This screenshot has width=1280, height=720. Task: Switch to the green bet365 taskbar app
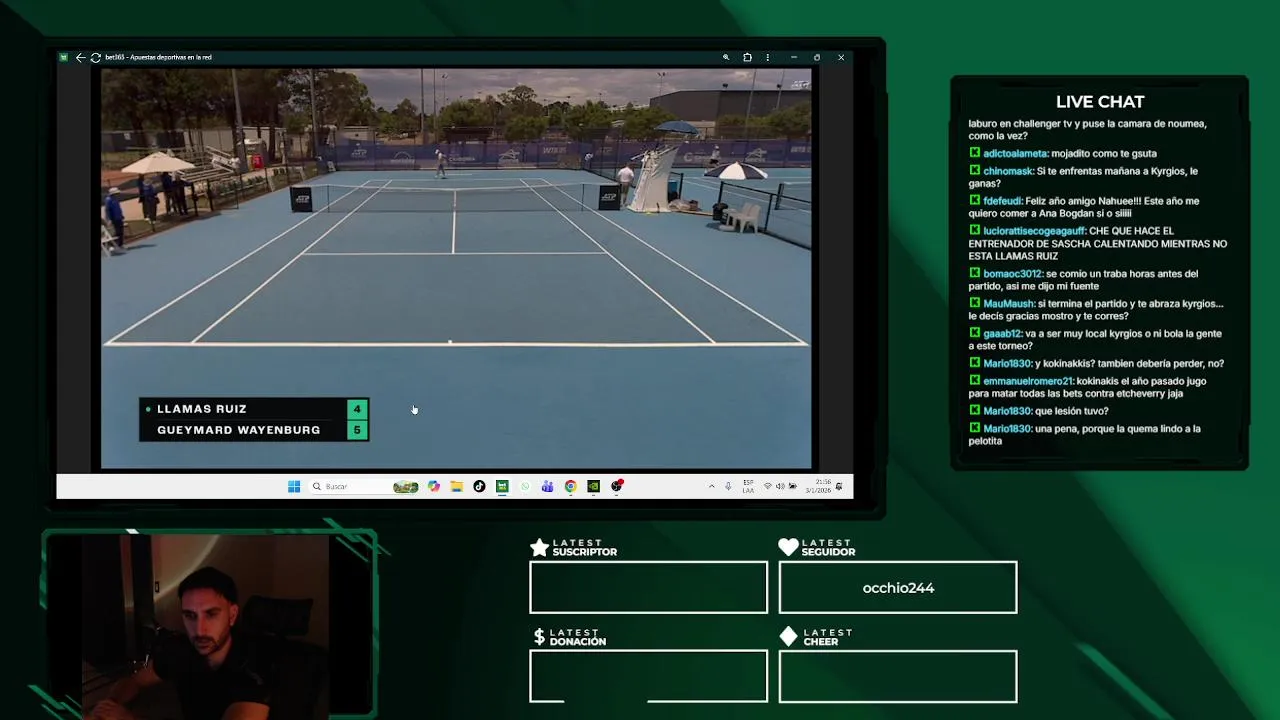point(502,486)
